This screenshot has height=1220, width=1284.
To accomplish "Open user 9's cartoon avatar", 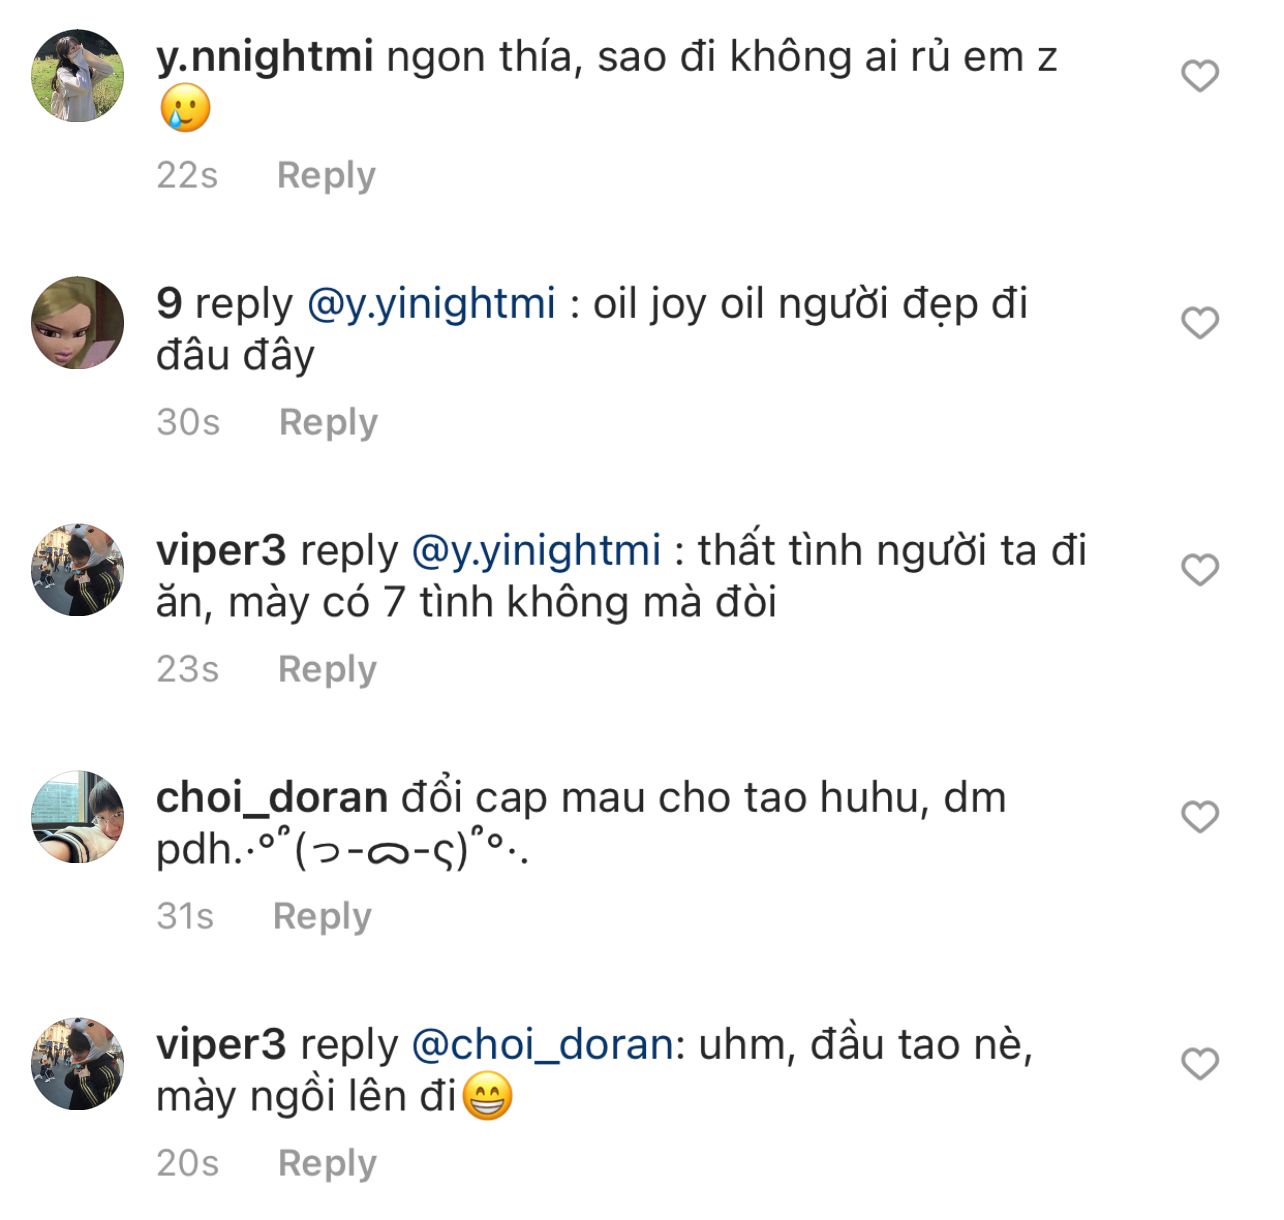I will click(x=78, y=323).
